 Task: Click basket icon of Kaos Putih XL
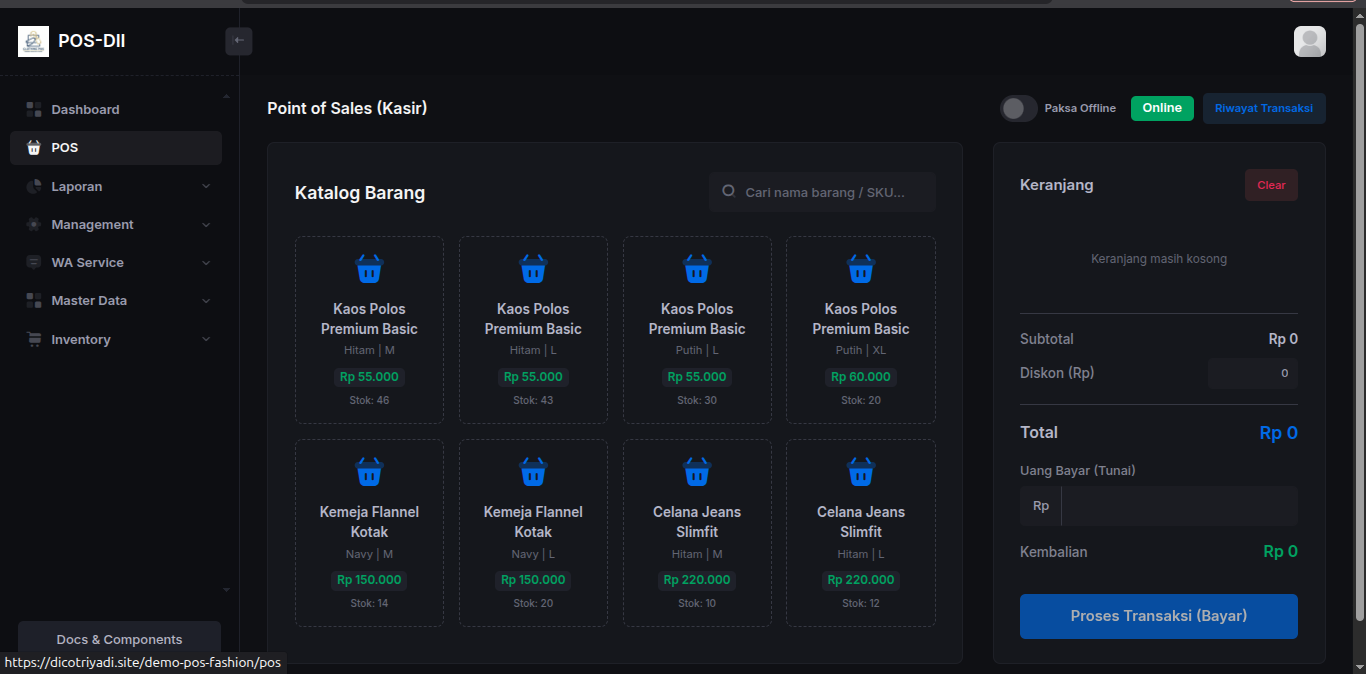click(861, 269)
